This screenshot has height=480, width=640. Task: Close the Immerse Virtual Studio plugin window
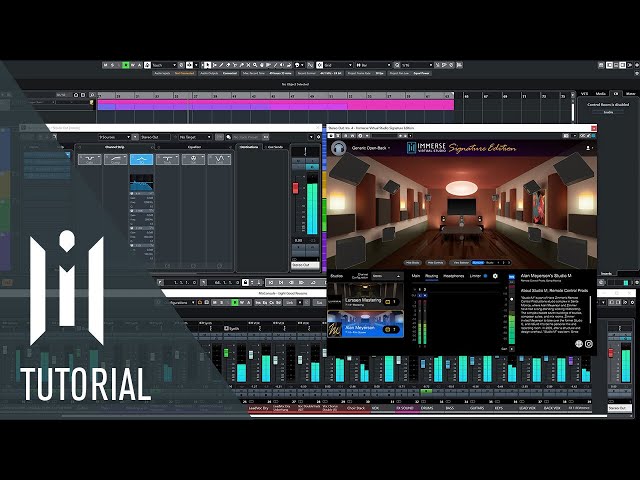click(x=593, y=128)
